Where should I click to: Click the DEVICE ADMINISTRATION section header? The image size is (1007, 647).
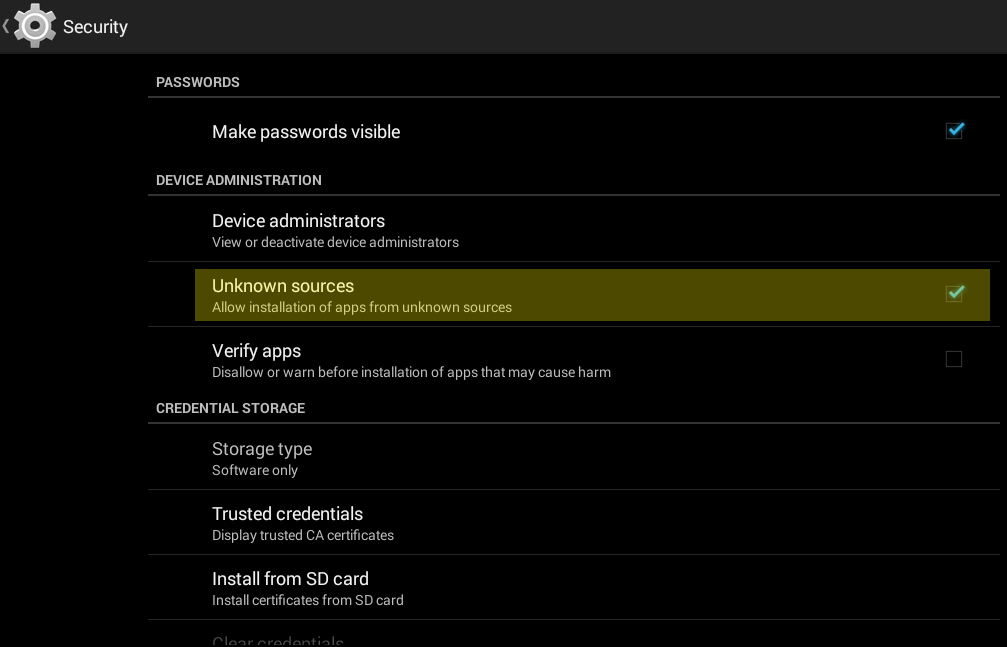239,180
